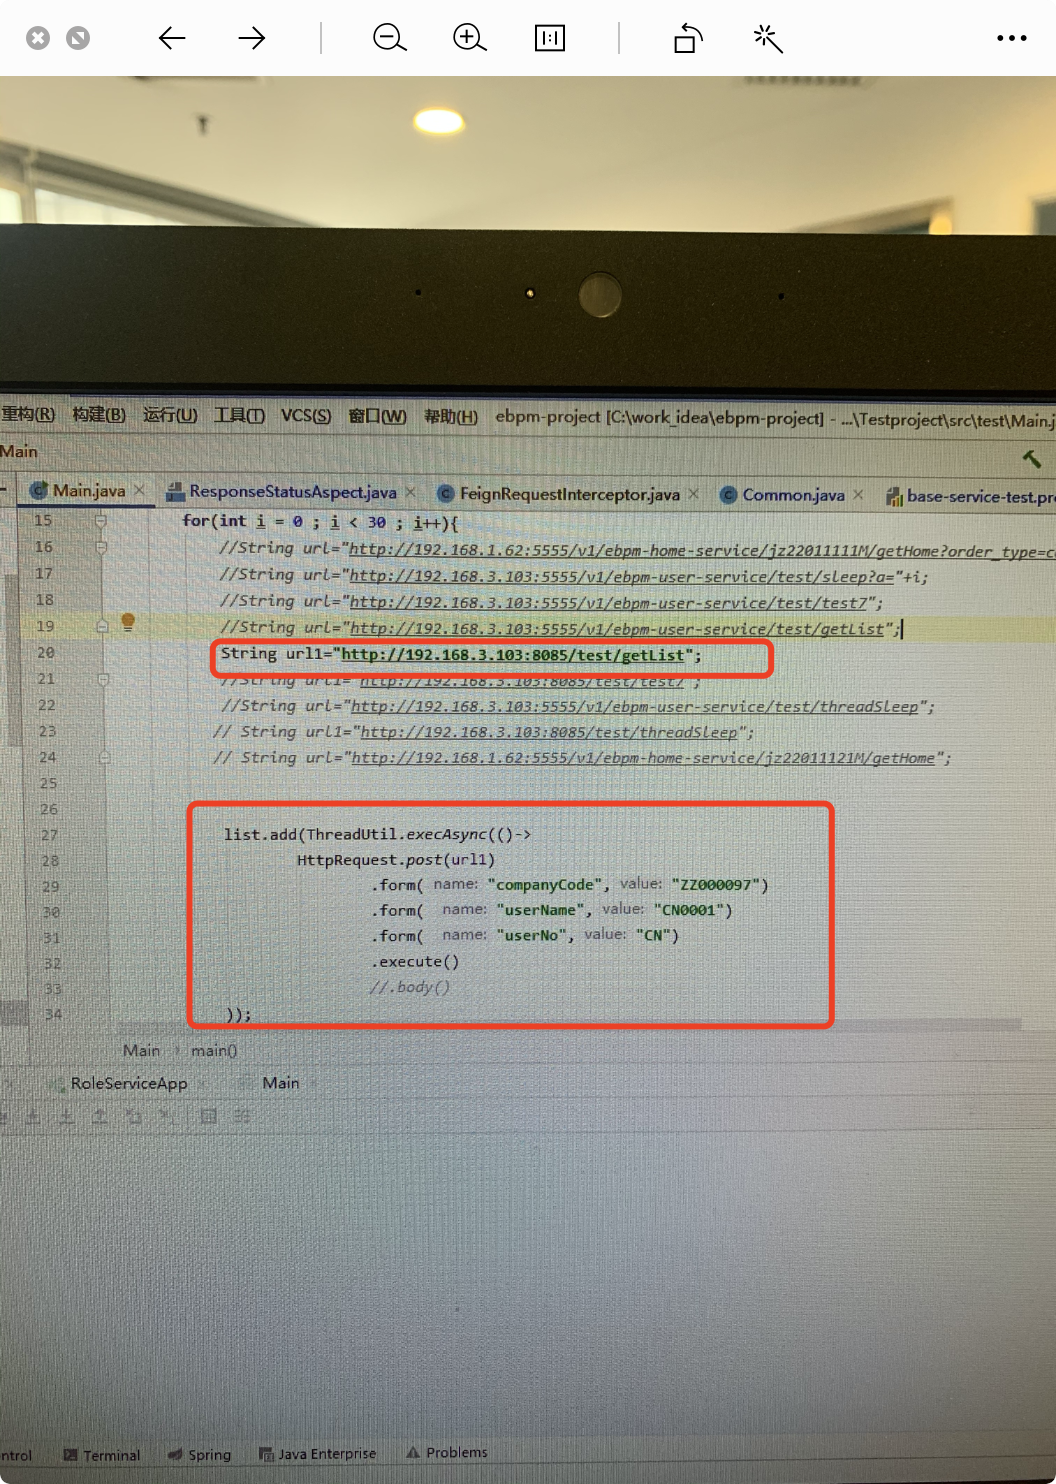Image resolution: width=1056 pixels, height=1484 pixels.
Task: Click the green build hammer icon
Action: coord(1032,458)
